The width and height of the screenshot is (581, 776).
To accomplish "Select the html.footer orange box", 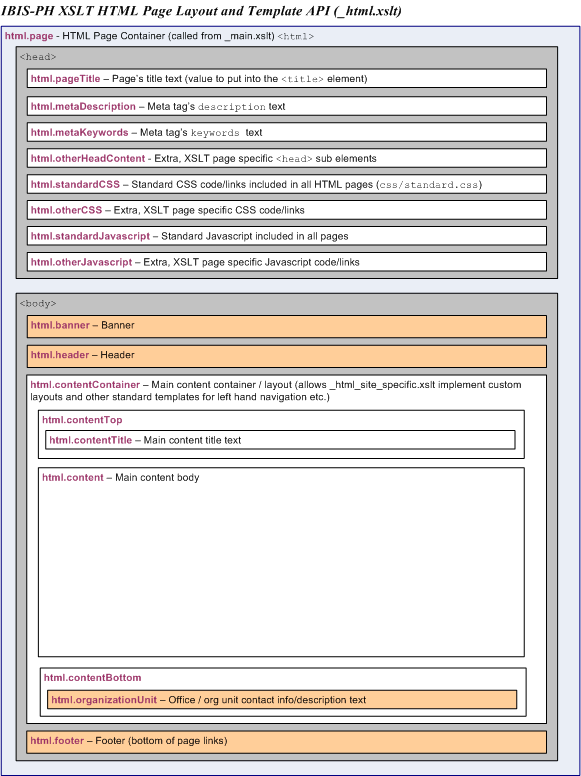I will point(287,742).
